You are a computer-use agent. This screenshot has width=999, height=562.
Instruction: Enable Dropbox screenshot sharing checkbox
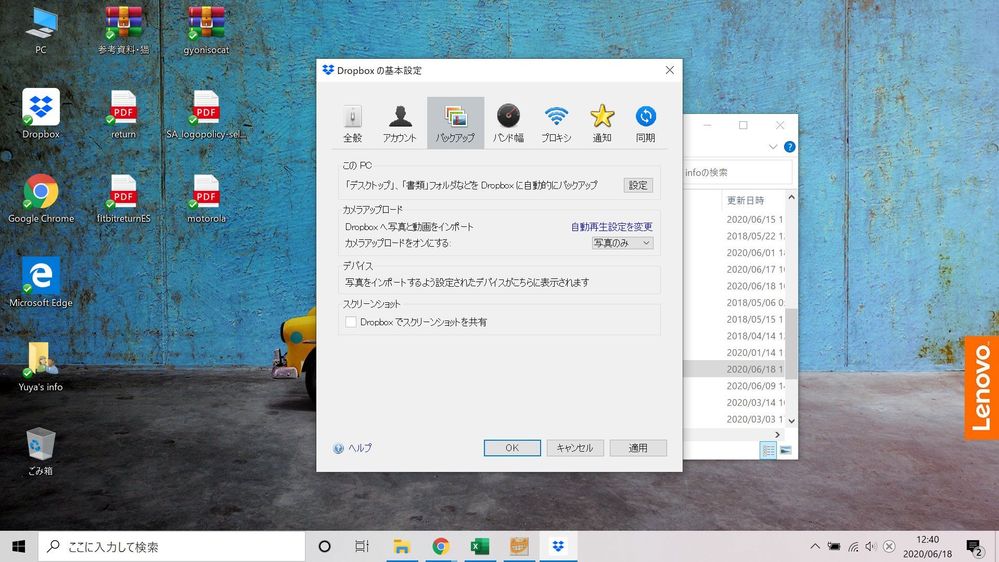coord(351,322)
